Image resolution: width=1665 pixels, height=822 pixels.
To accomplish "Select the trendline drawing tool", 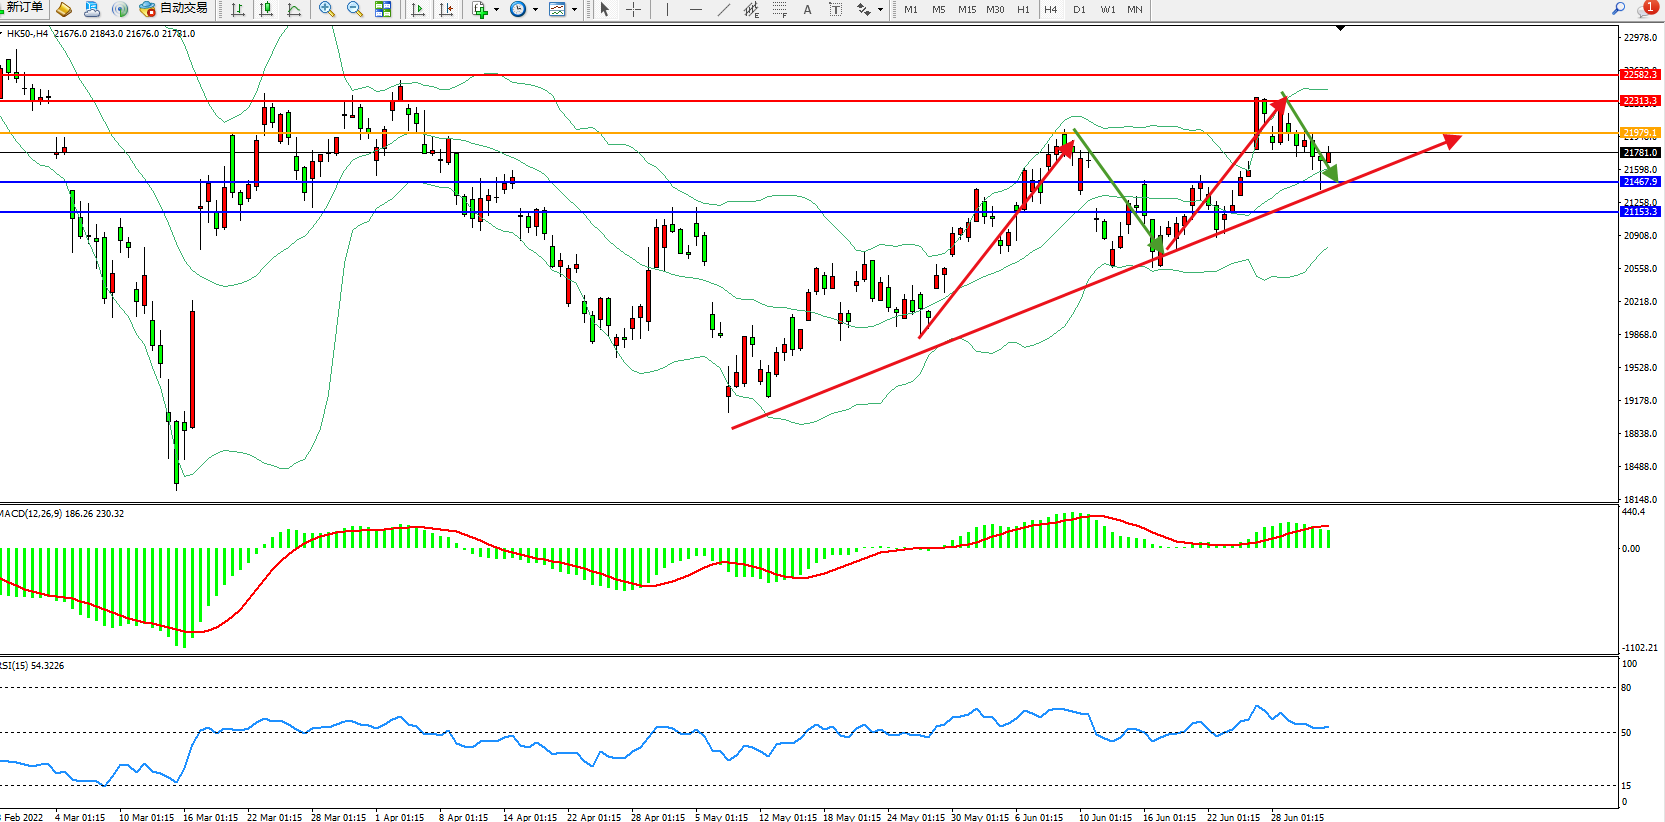I will click(x=724, y=9).
